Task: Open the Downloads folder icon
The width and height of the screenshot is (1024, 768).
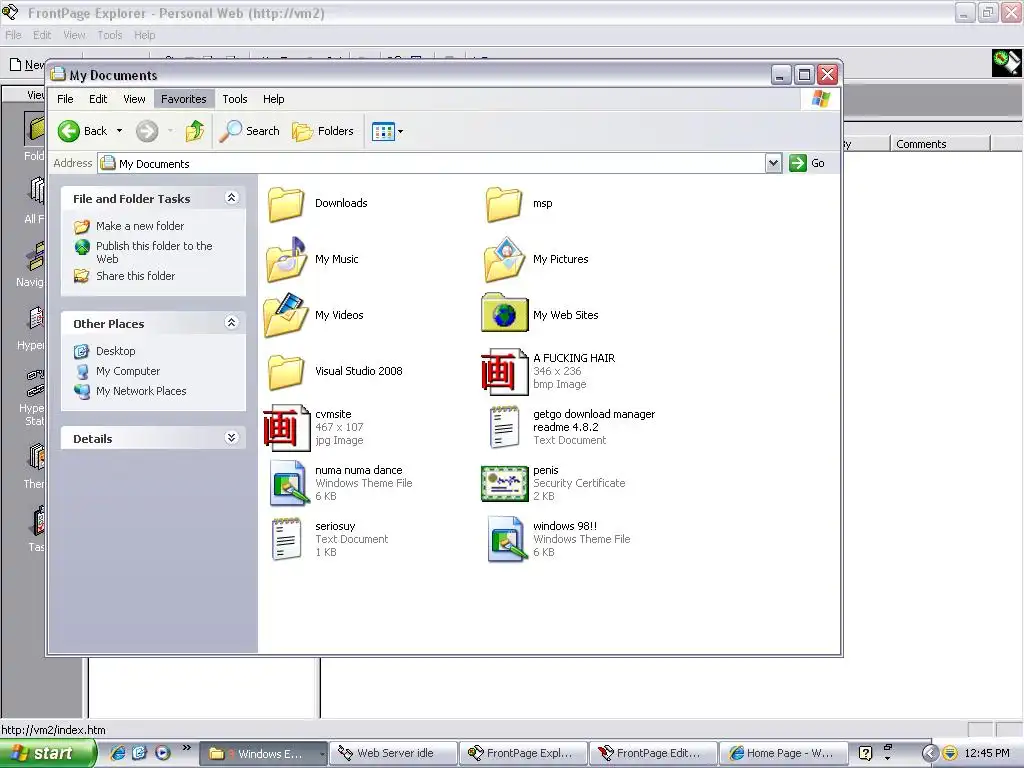Action: pos(286,204)
